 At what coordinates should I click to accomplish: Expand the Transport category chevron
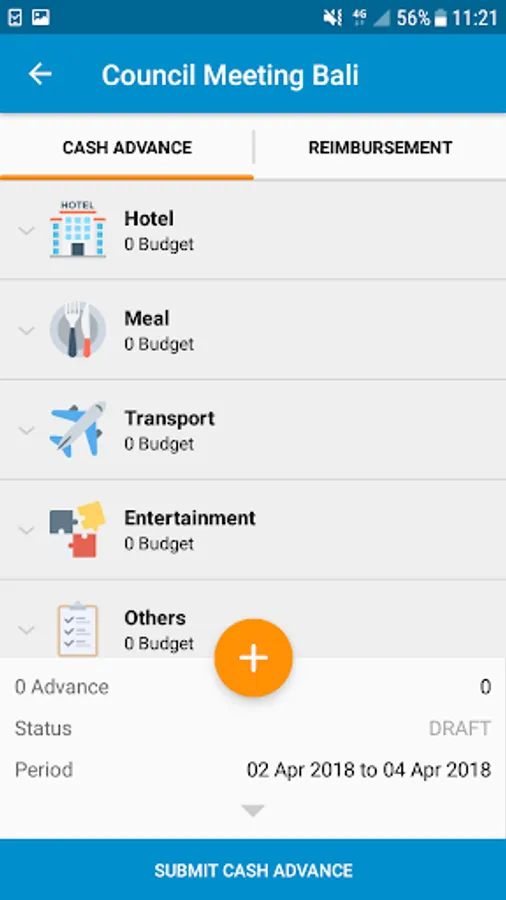(x=26, y=430)
